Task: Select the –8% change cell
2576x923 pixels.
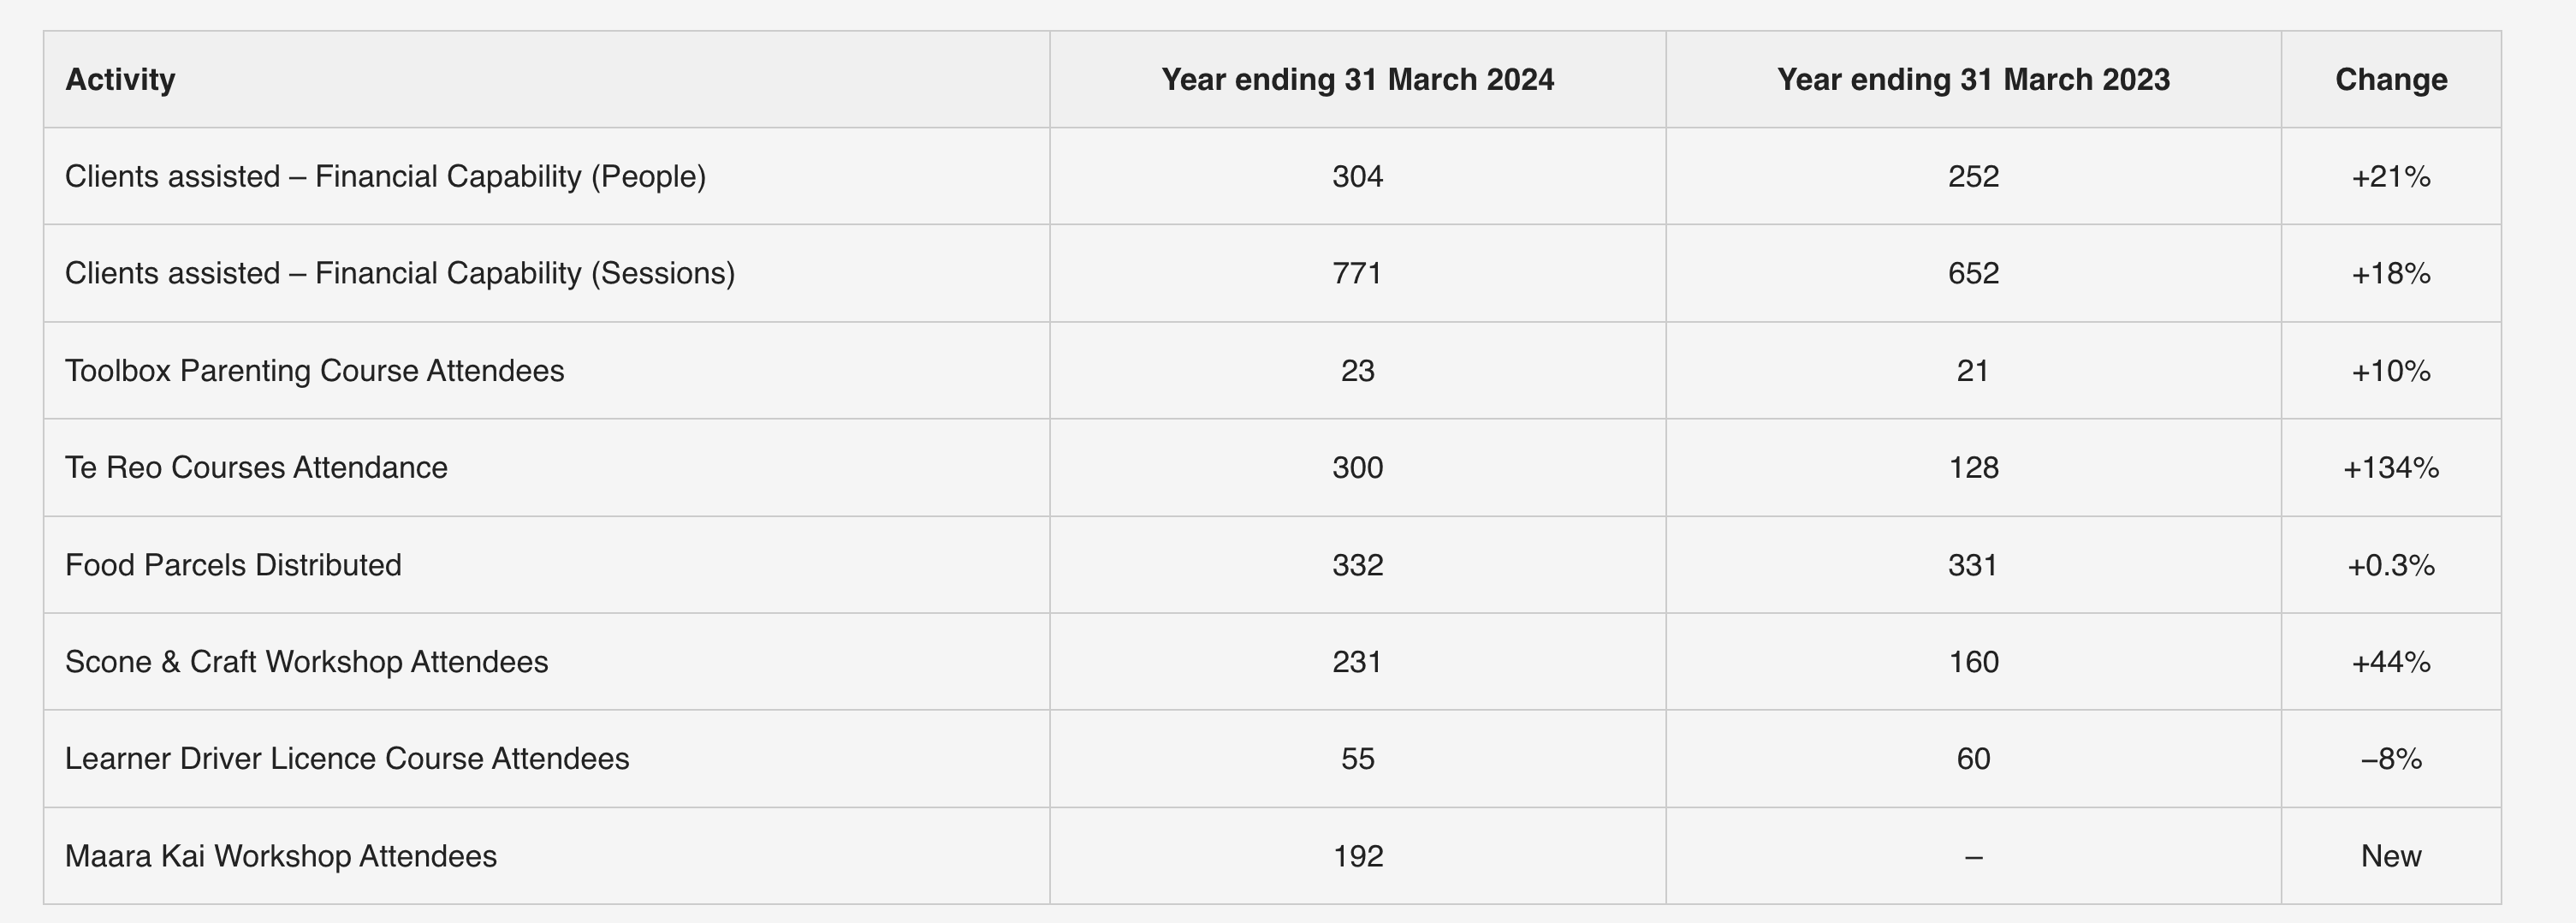Action: (2391, 759)
